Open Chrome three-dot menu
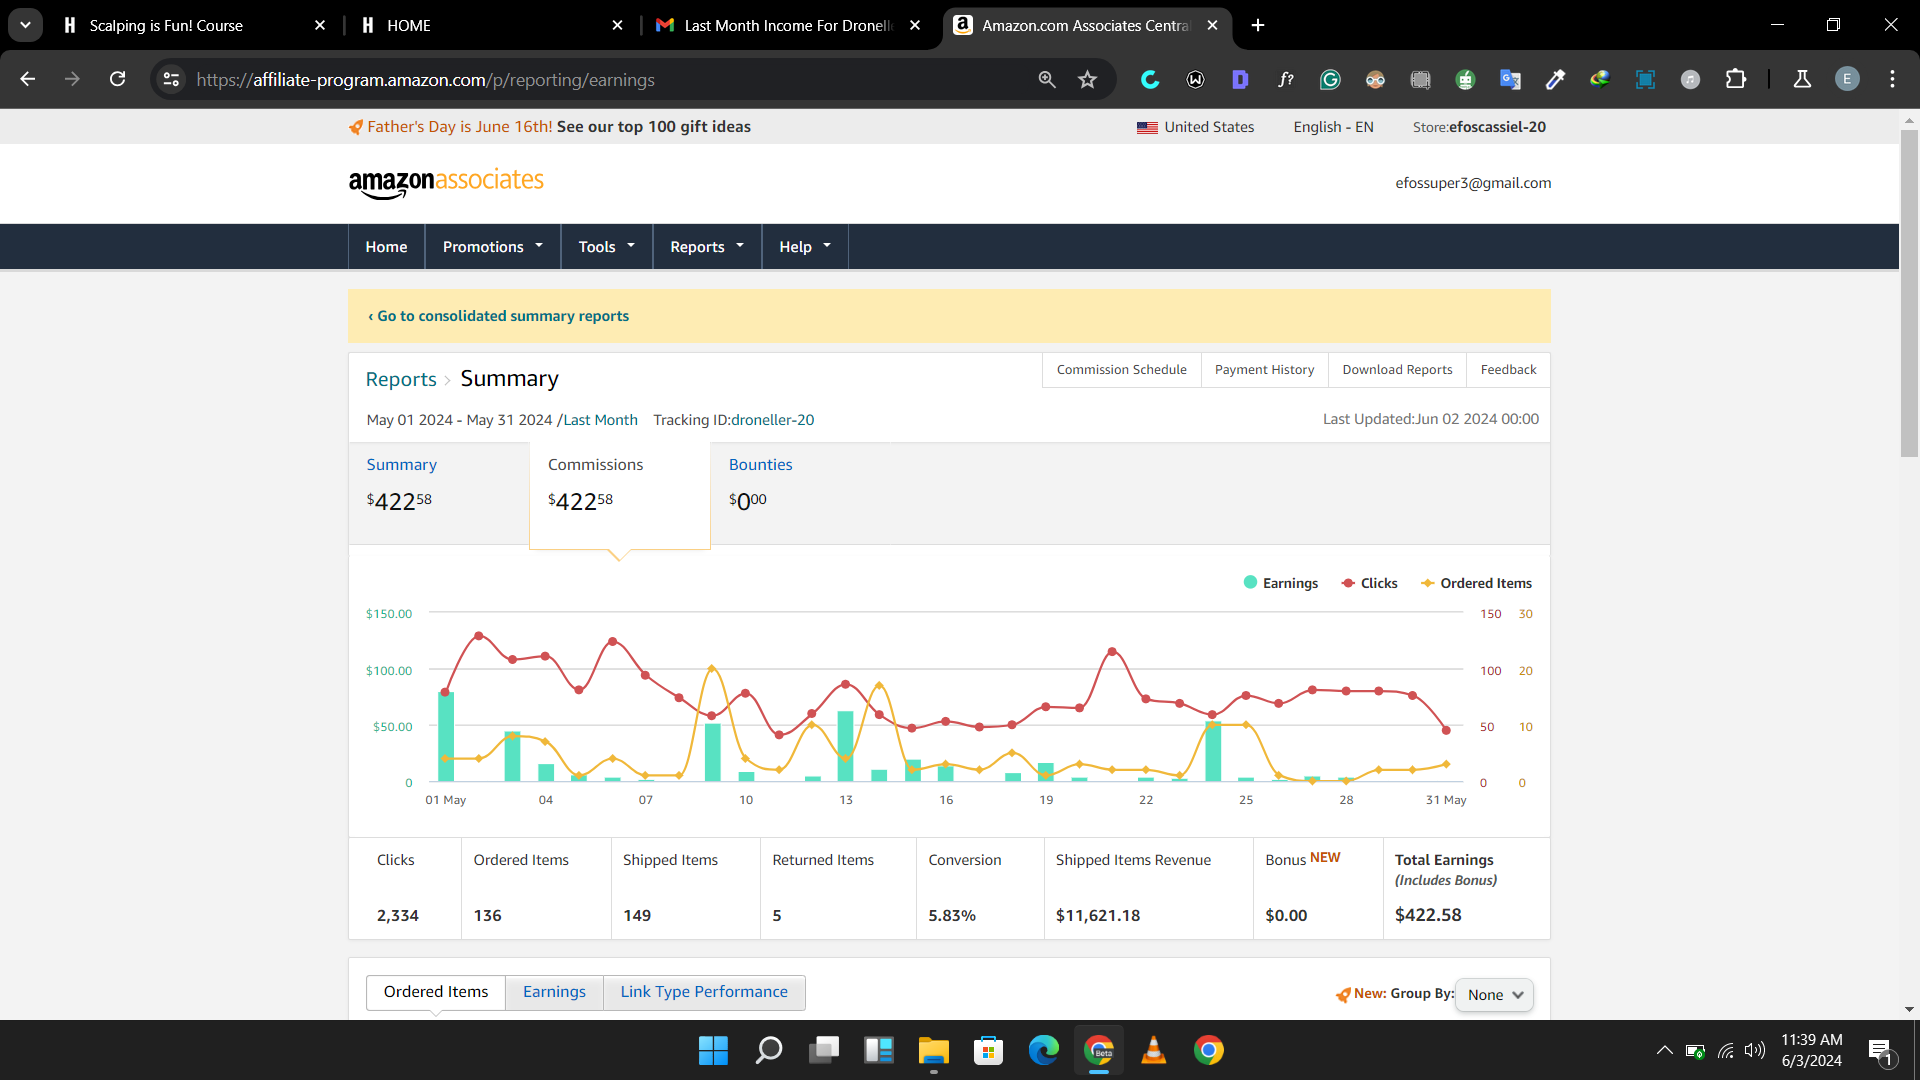This screenshot has width=1920, height=1080. [x=1892, y=79]
